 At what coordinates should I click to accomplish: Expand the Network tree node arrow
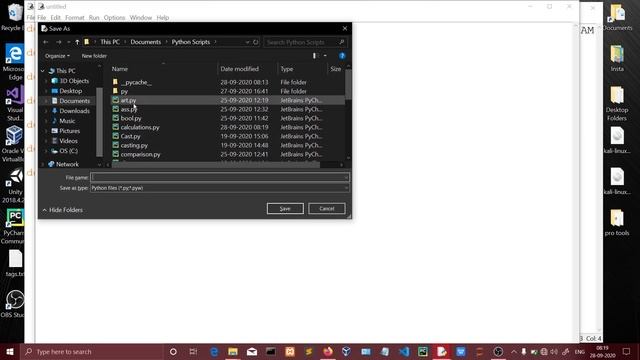tap(43, 164)
